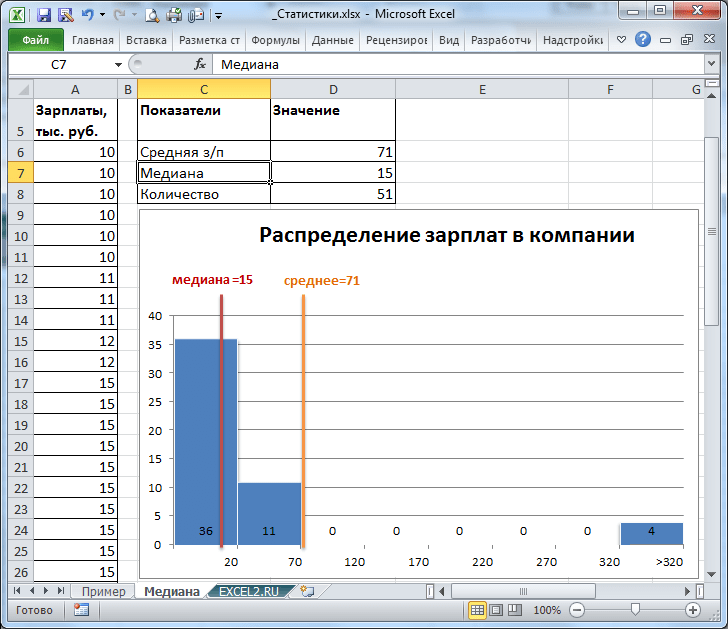
Task: Open the Name Box dropdown arrow
Action: 118,65
